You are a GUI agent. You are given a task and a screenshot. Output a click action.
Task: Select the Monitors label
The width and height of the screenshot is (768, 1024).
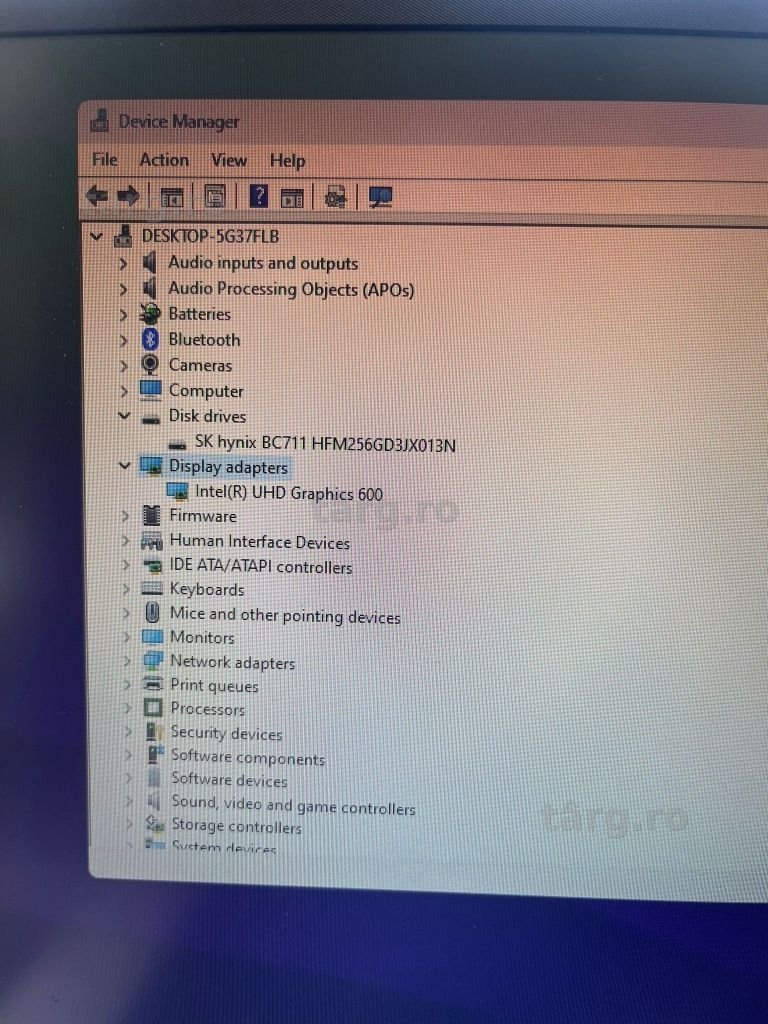point(202,637)
